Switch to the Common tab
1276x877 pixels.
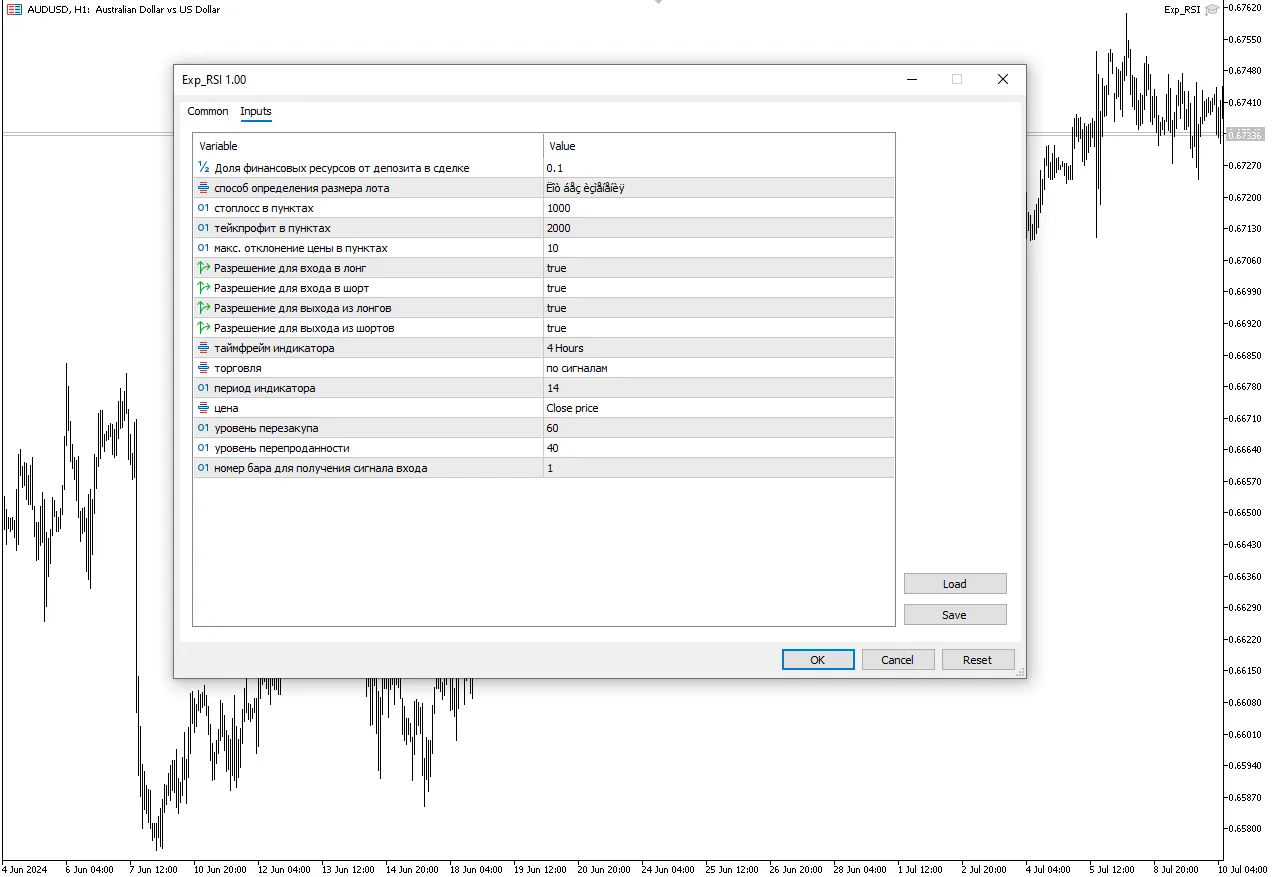(x=208, y=111)
